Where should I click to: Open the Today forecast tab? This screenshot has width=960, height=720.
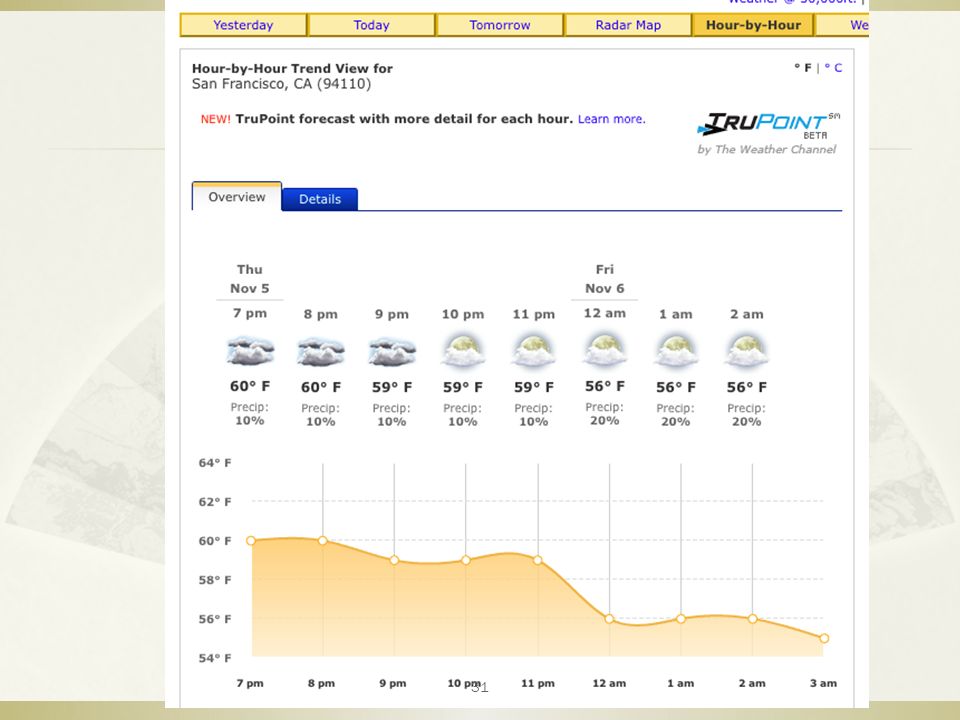(371, 25)
